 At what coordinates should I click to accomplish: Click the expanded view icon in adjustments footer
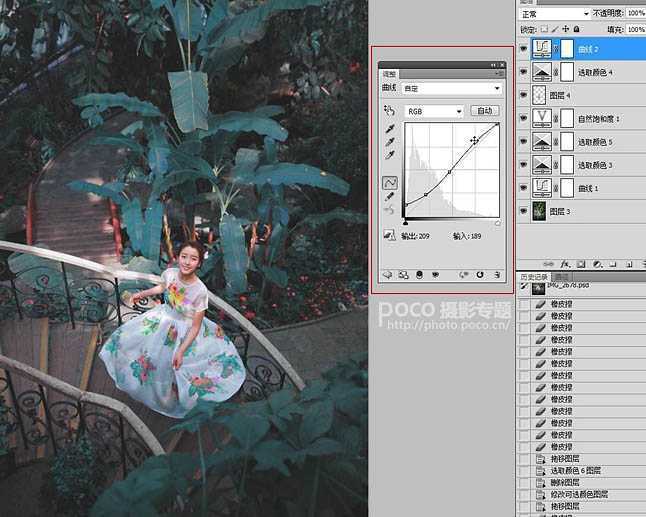pos(403,275)
